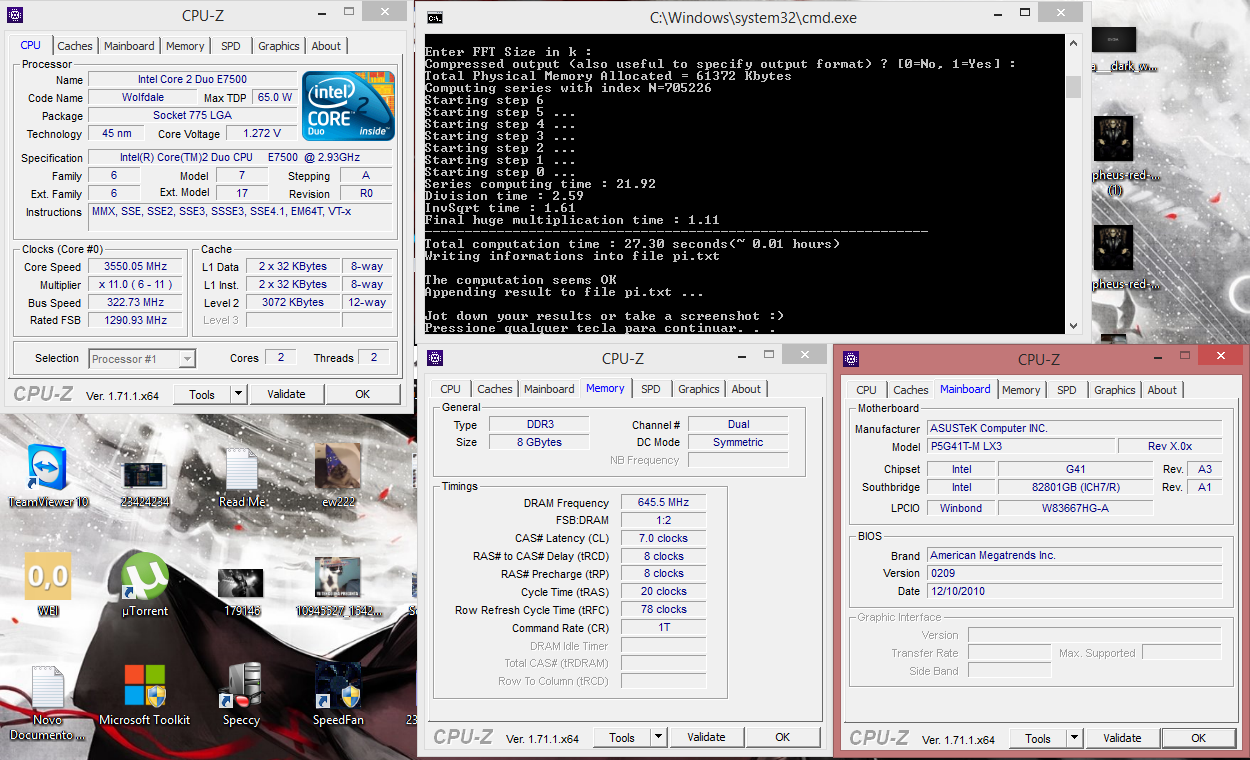The image size is (1250, 760).
Task: Click the title bar icon of CPU-Z's Memory window
Action: pos(434,359)
